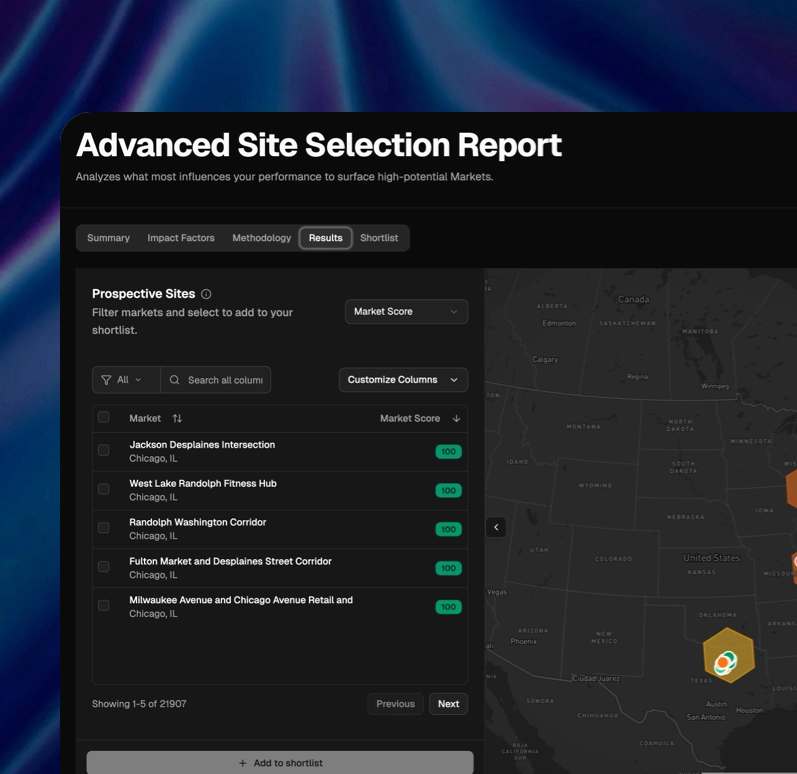Click the yellow hexagon marker in Texas
The width and height of the screenshot is (797, 774).
tap(727, 656)
